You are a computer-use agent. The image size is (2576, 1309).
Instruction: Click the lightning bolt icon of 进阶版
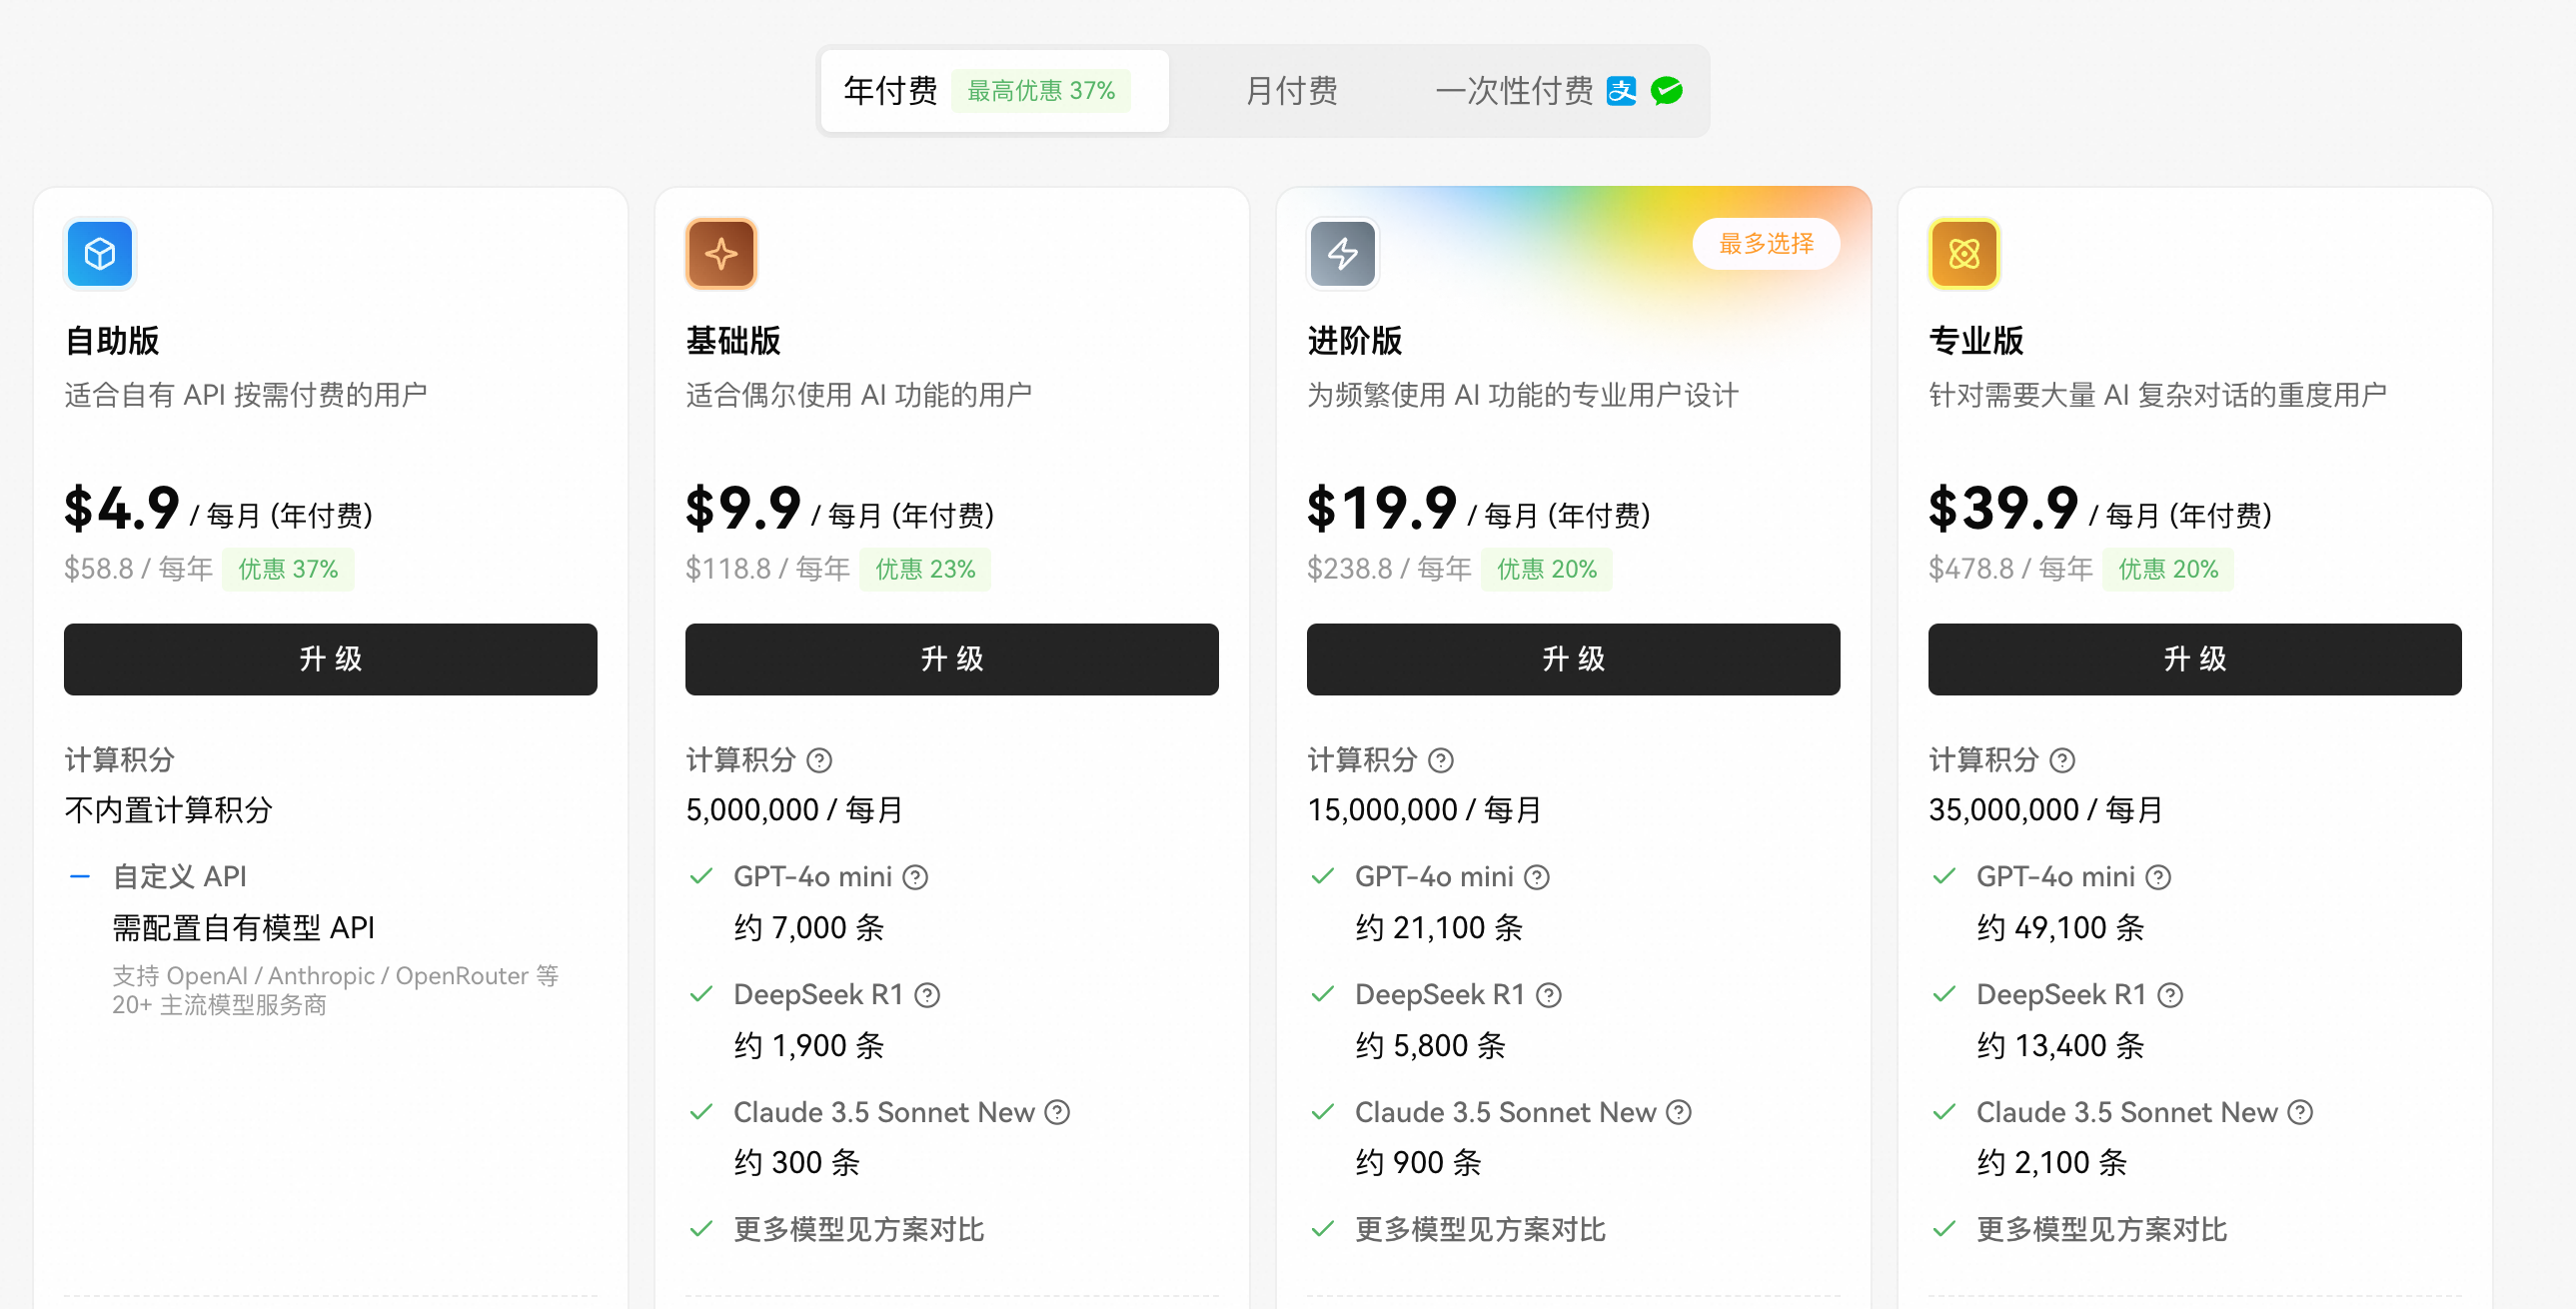[x=1342, y=254]
